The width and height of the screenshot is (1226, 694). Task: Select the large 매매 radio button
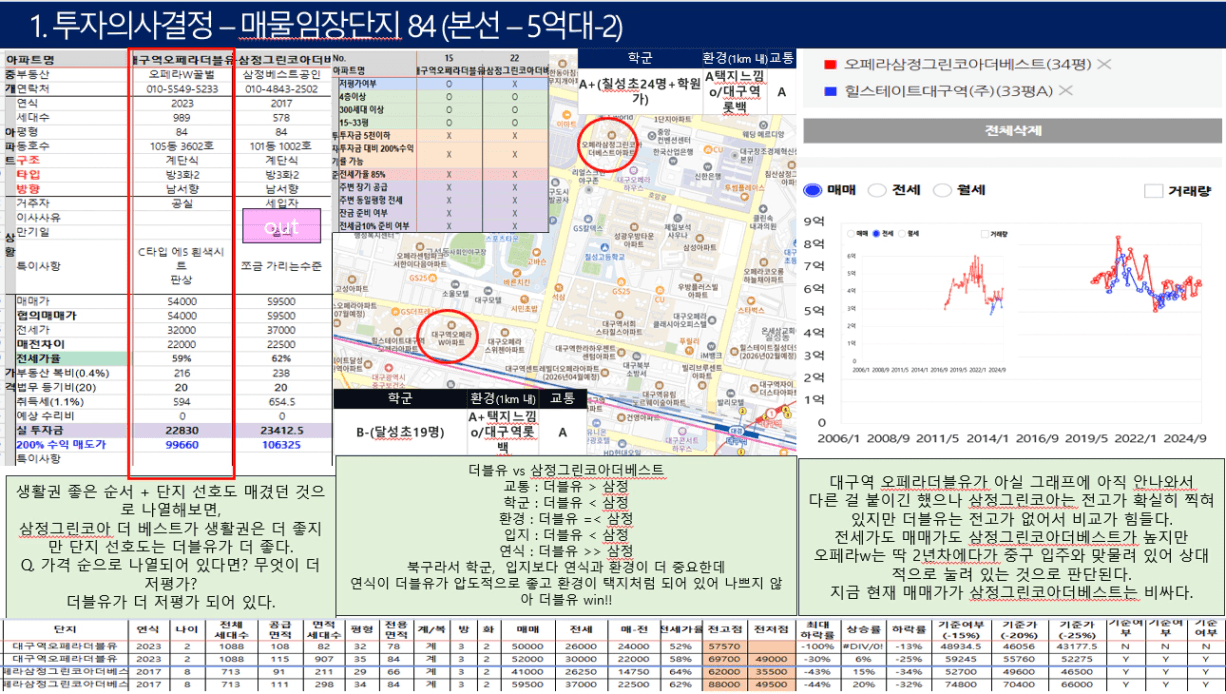click(x=813, y=190)
